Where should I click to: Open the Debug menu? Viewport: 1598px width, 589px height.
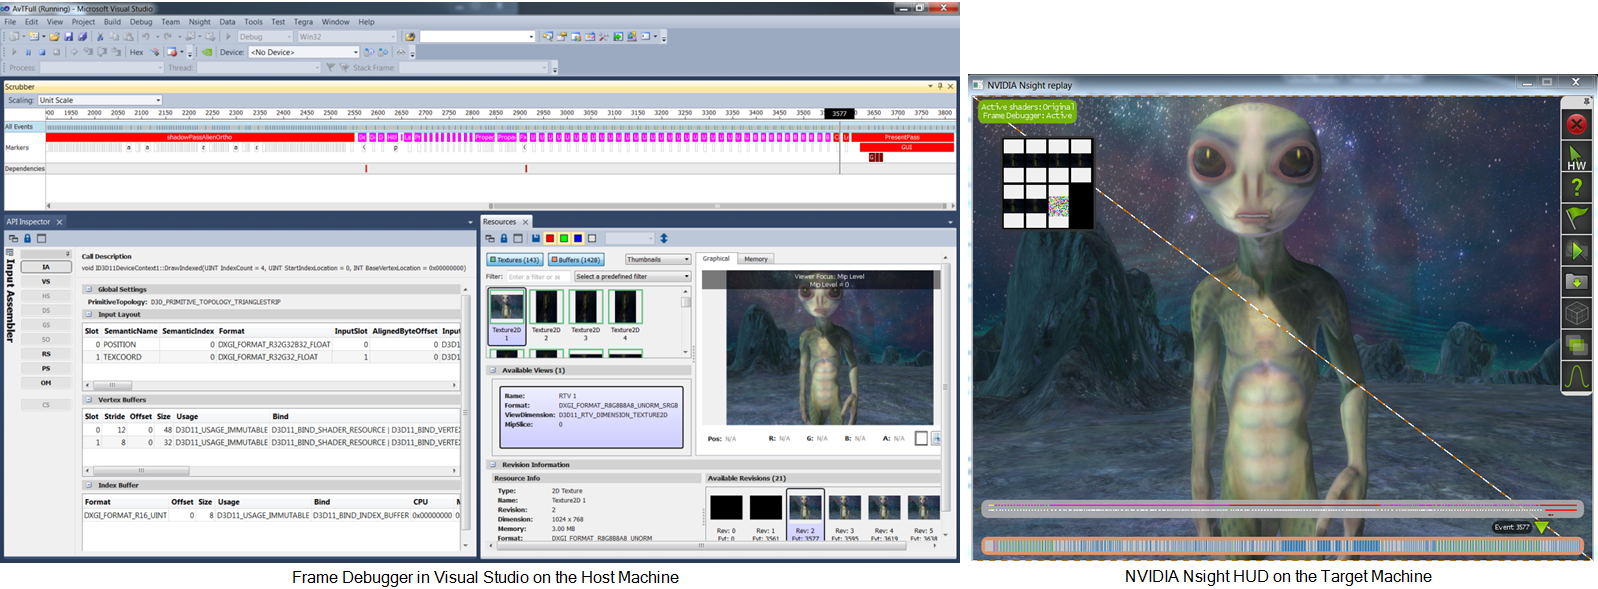point(141,21)
